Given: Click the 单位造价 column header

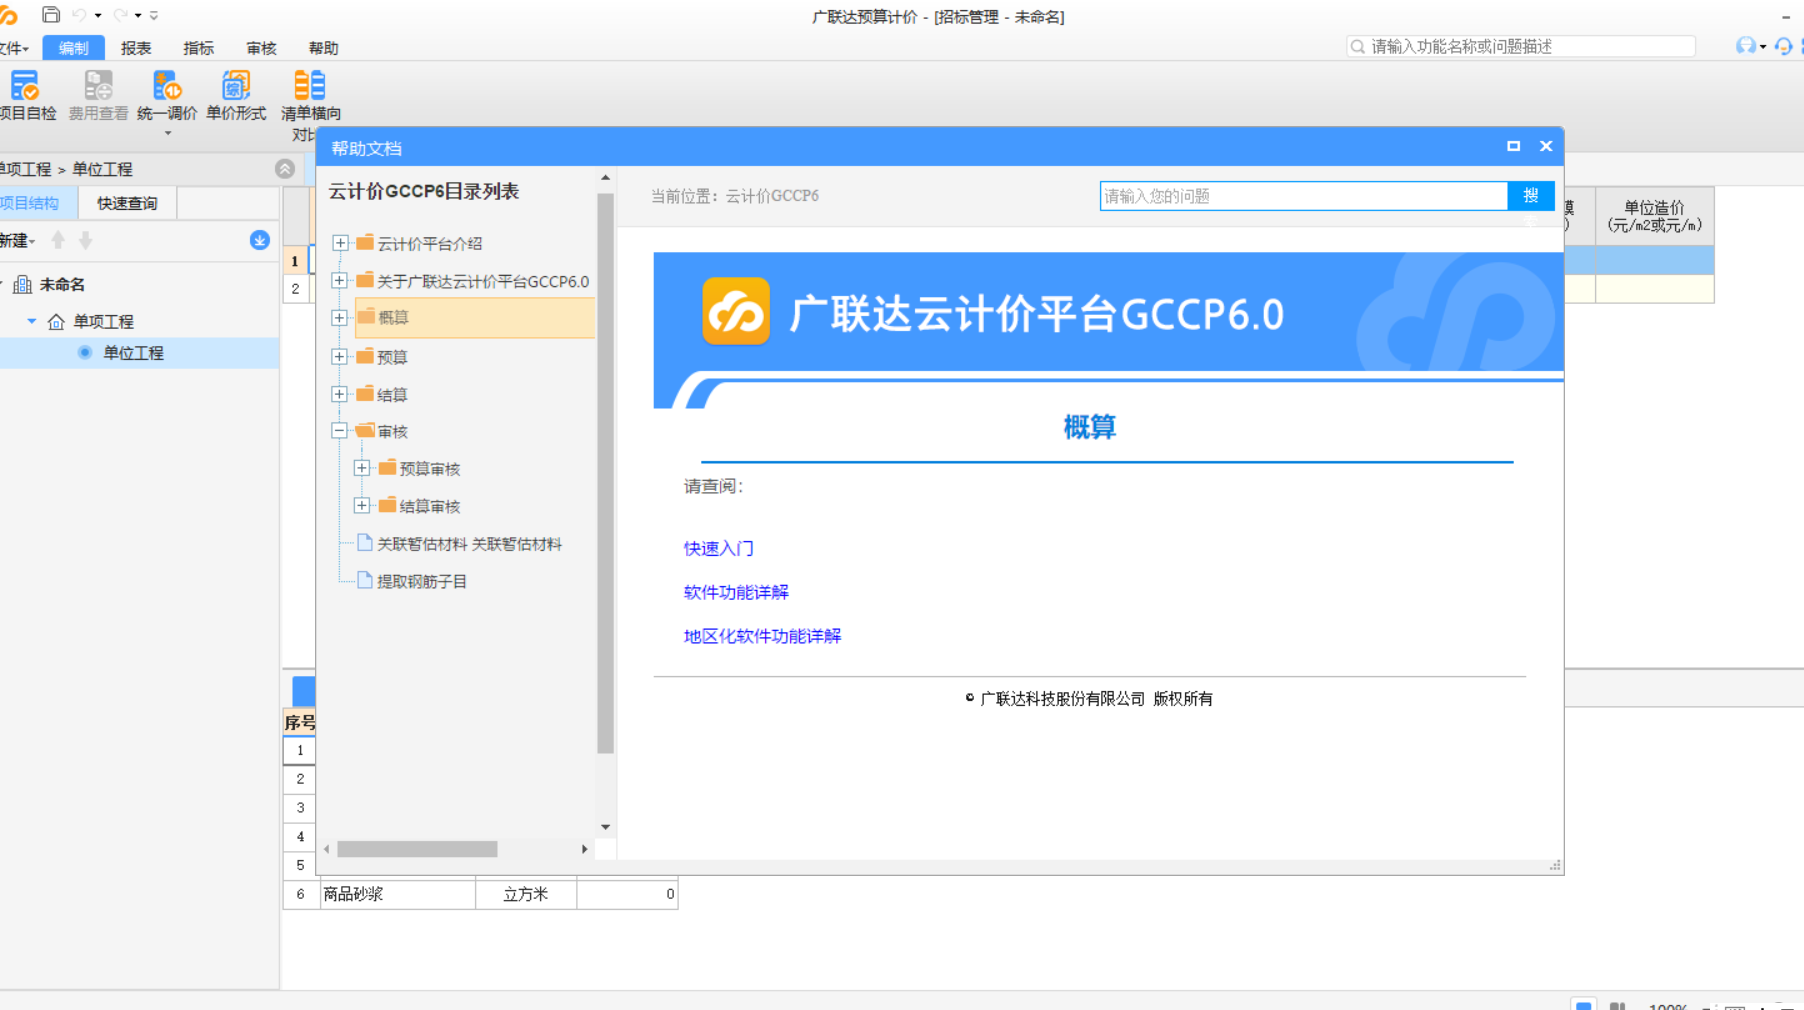Looking at the screenshot, I should 1655,216.
